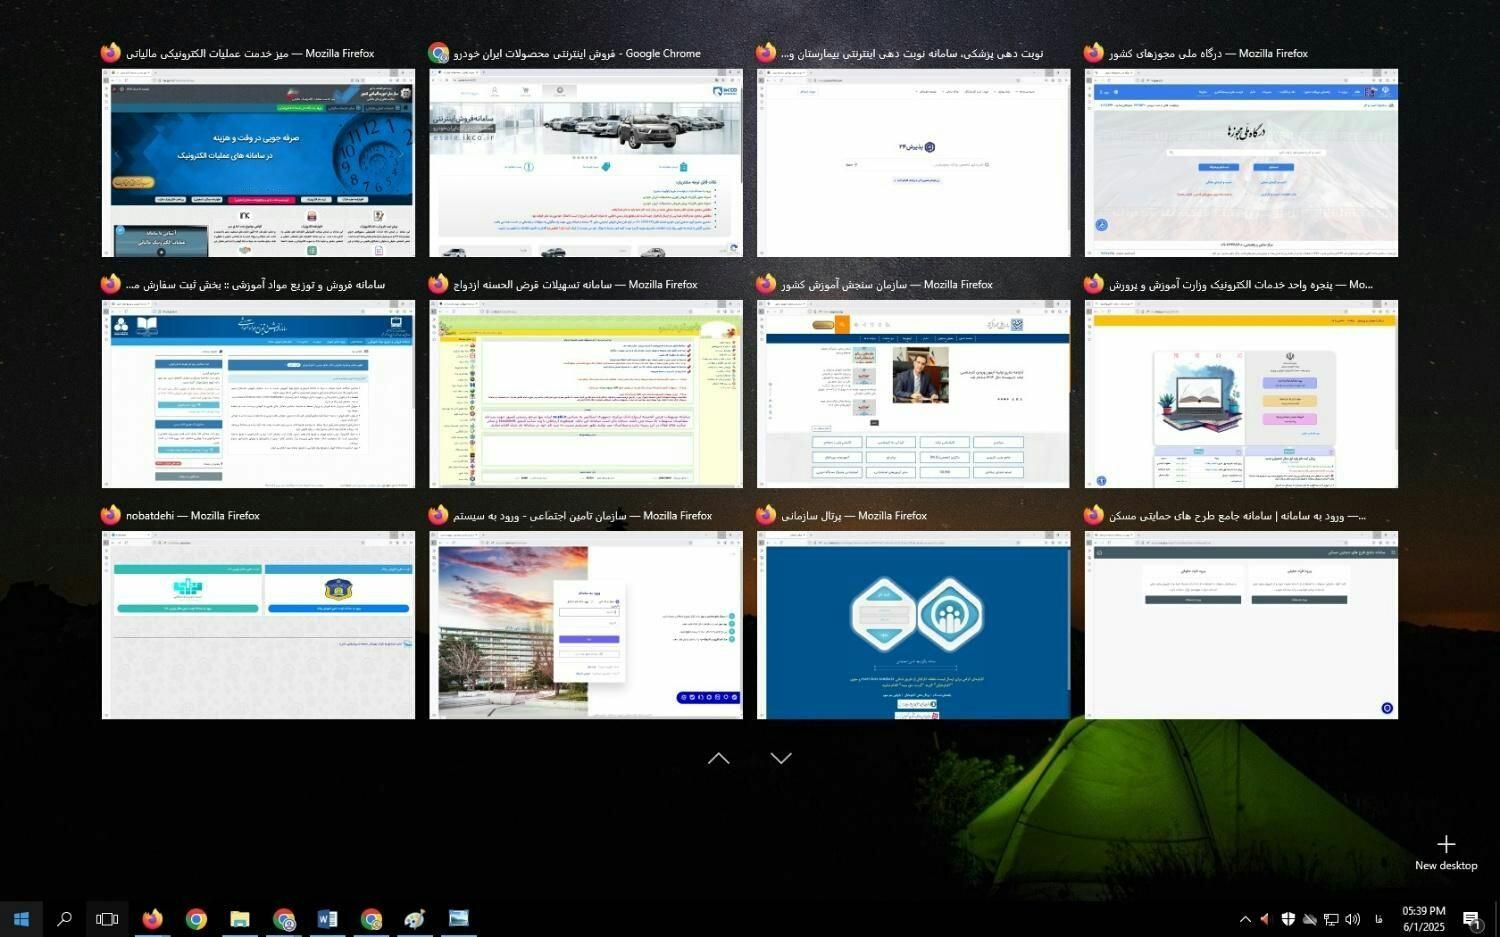Open Windows Security from the system tray
The height and width of the screenshot is (937, 1500).
click(1289, 919)
